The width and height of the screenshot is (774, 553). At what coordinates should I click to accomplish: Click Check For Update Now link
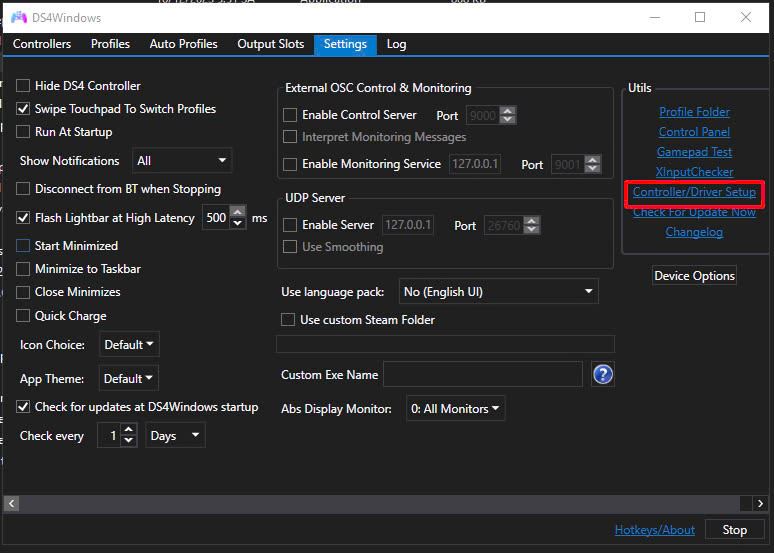click(694, 212)
